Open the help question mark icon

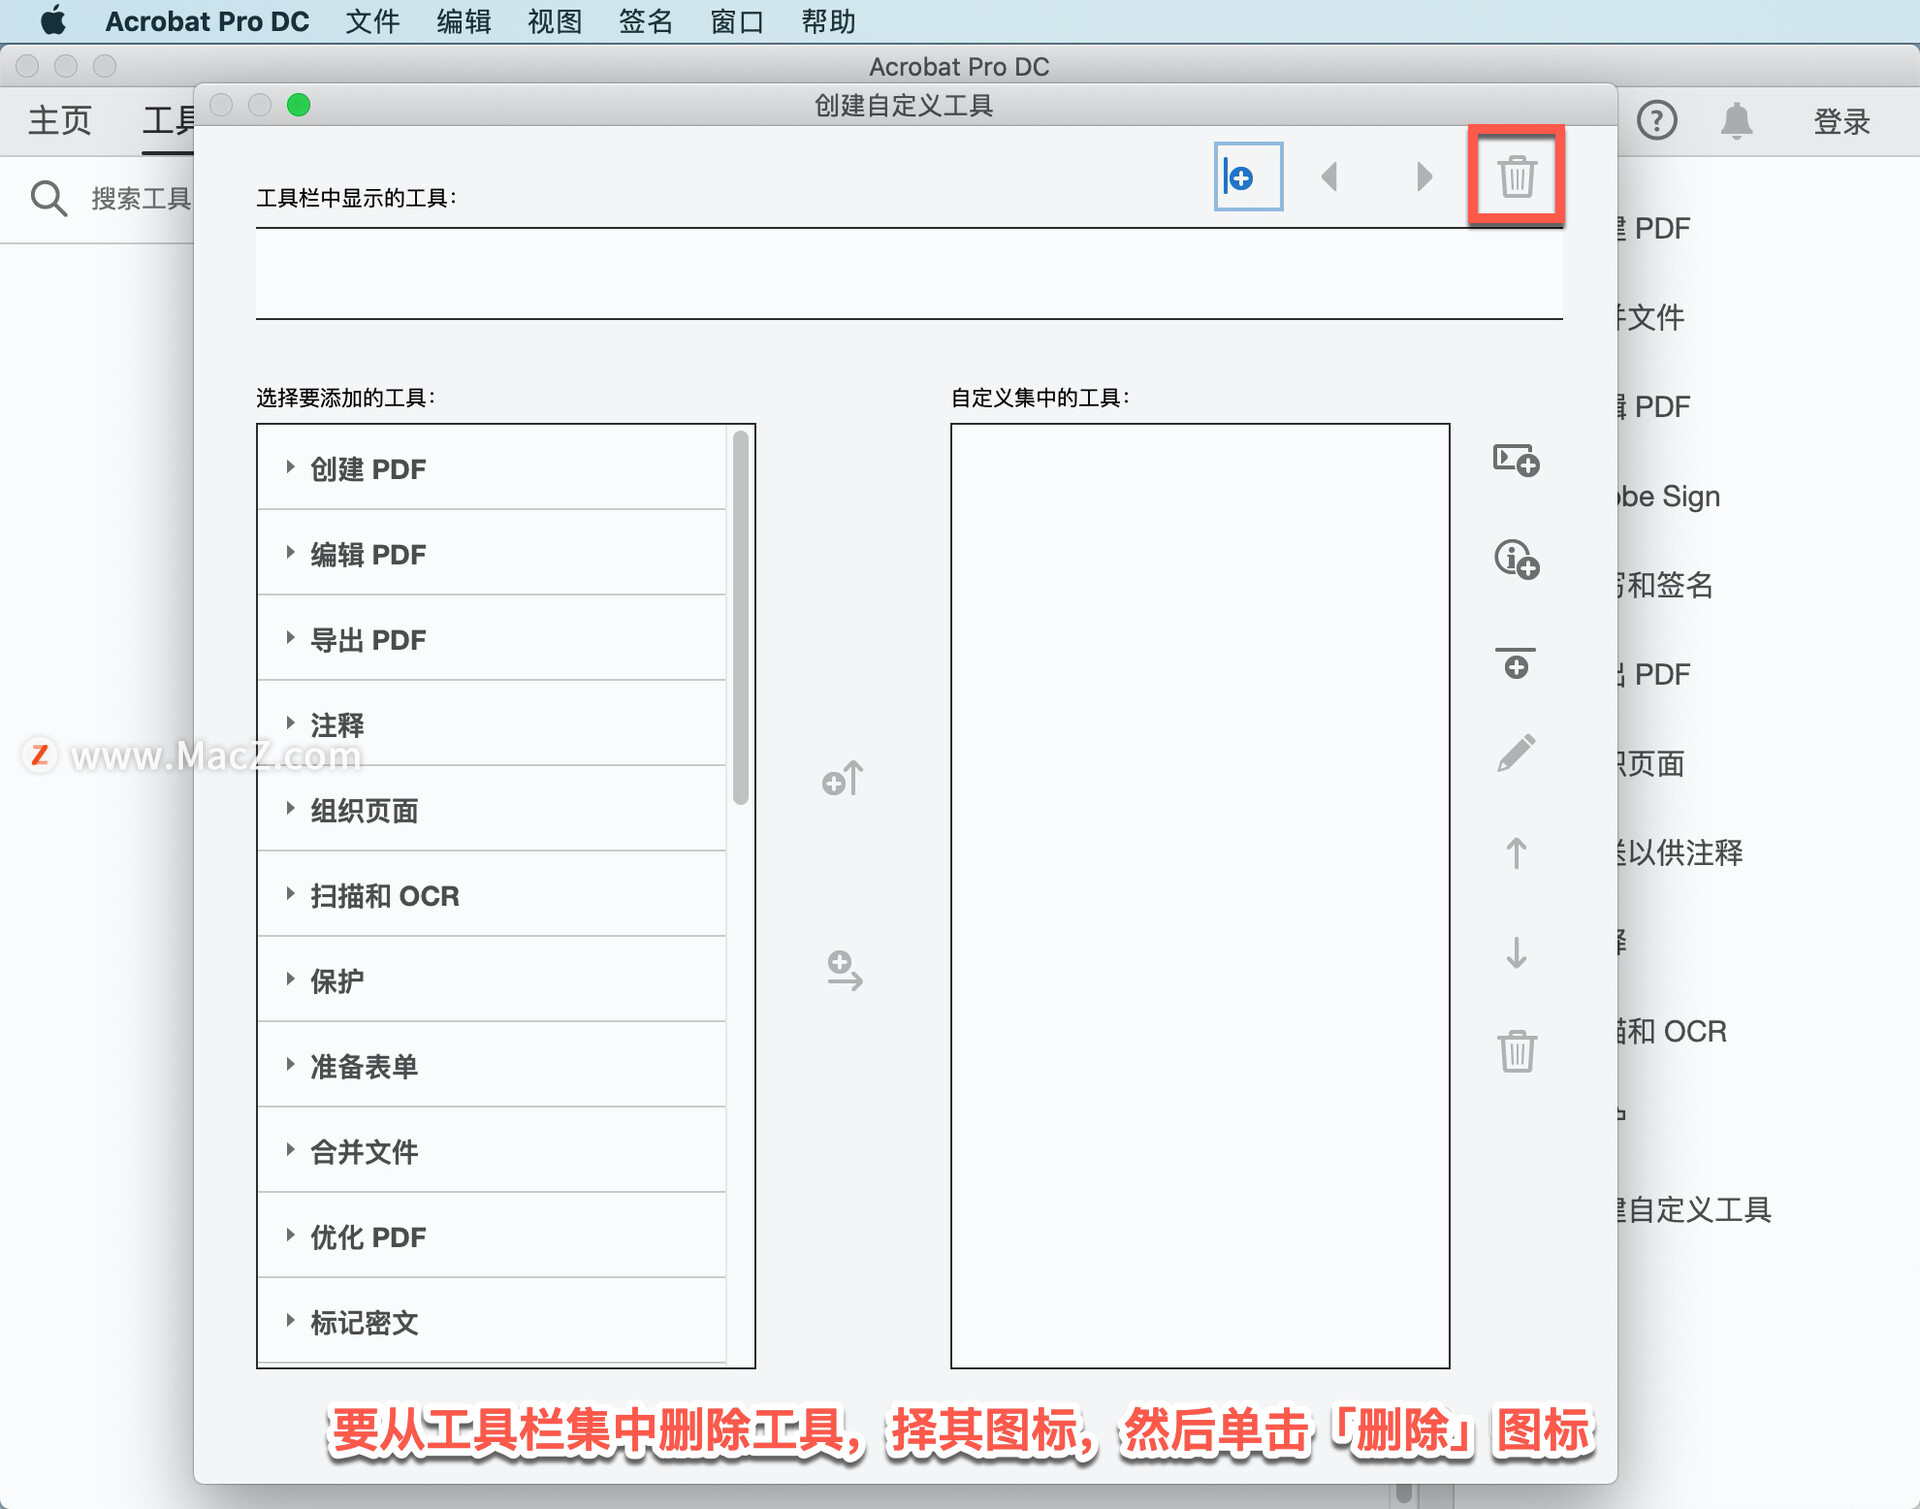1656,121
